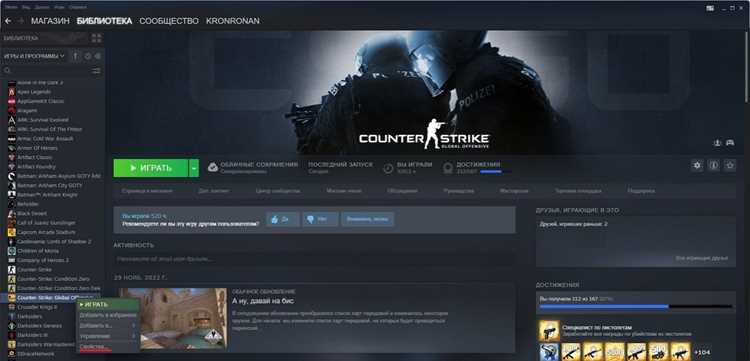This screenshot has height=361, width=750.
Task: Open the store page link
Action: pos(147,191)
